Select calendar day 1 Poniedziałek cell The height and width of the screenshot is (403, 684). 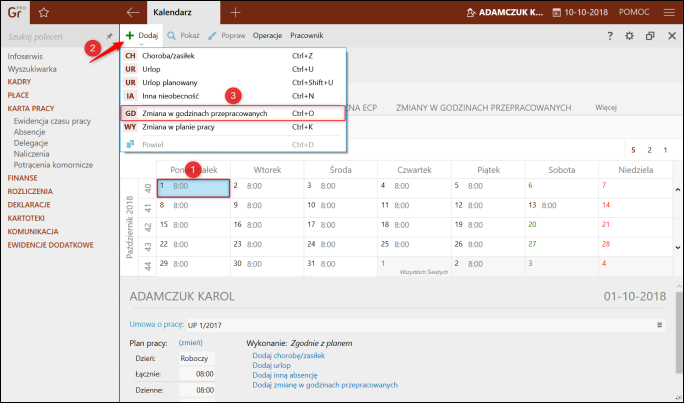pos(193,188)
